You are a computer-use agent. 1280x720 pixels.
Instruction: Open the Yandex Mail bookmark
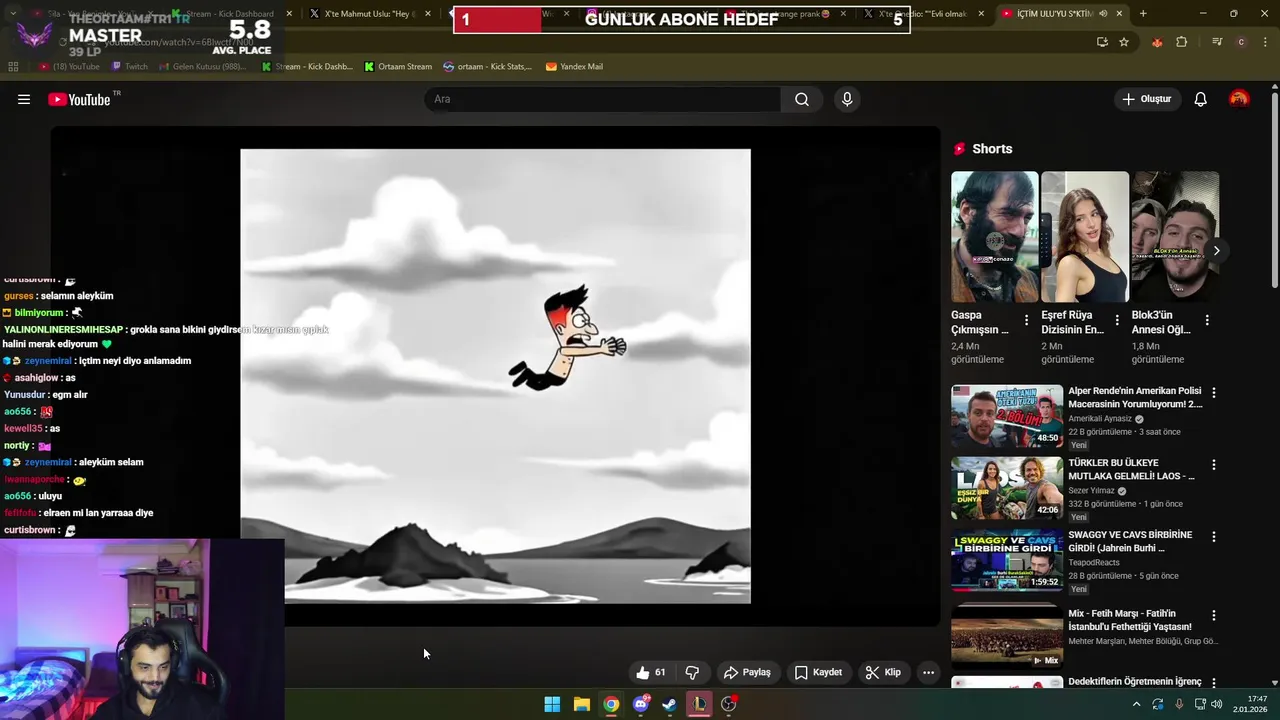[574, 66]
